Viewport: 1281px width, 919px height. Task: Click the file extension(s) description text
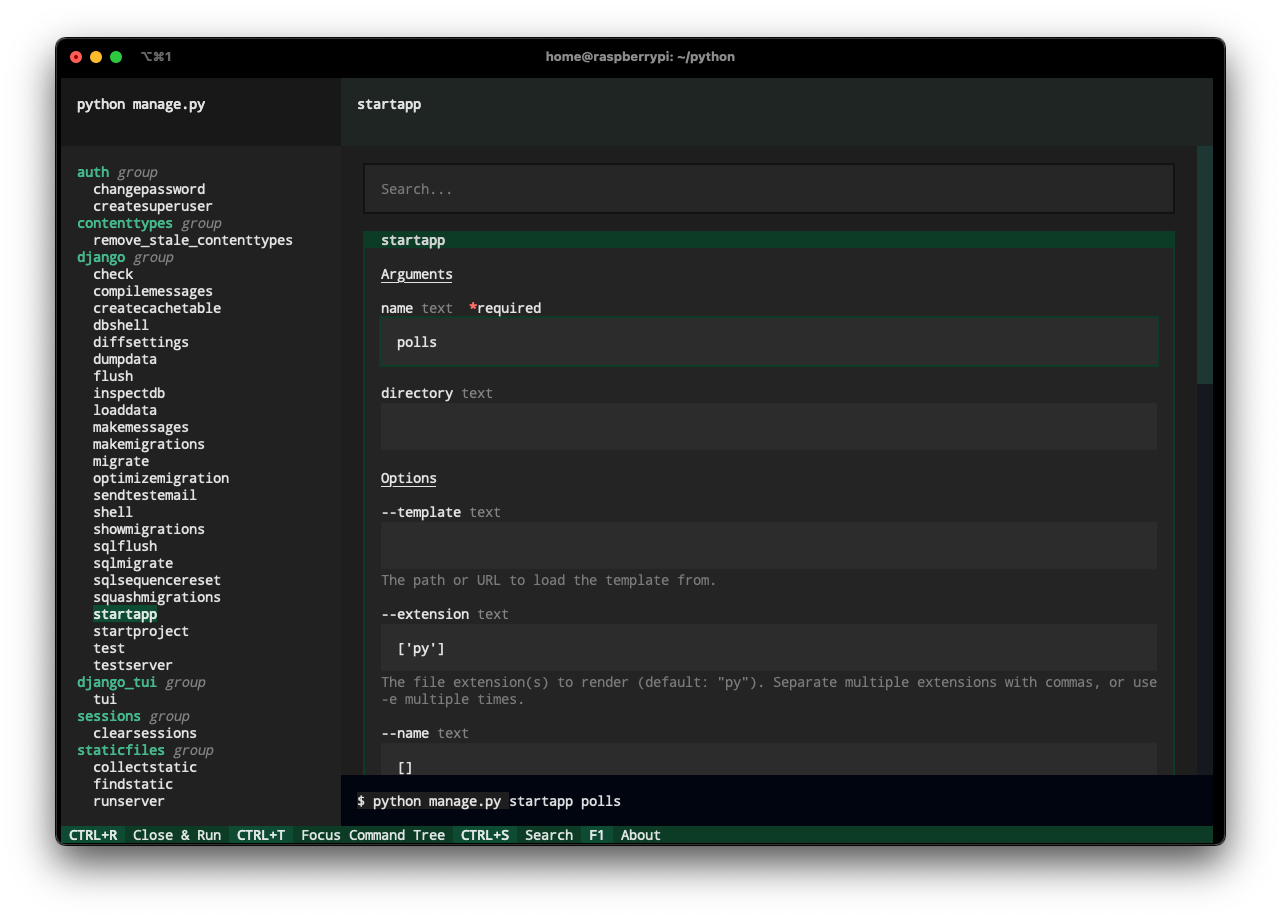769,690
